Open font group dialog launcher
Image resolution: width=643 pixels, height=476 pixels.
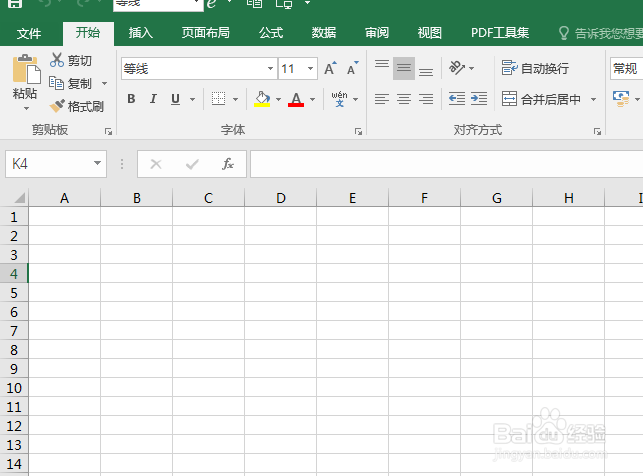[358, 131]
